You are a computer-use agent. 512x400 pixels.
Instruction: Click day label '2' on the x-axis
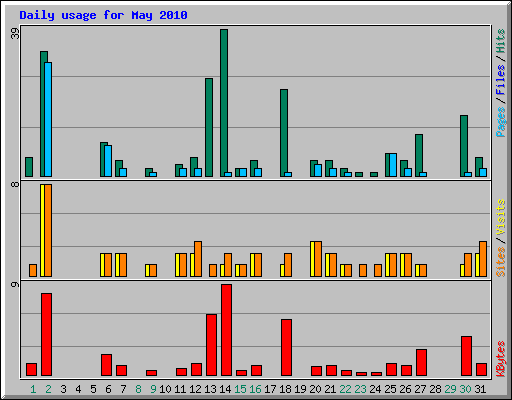point(48,389)
